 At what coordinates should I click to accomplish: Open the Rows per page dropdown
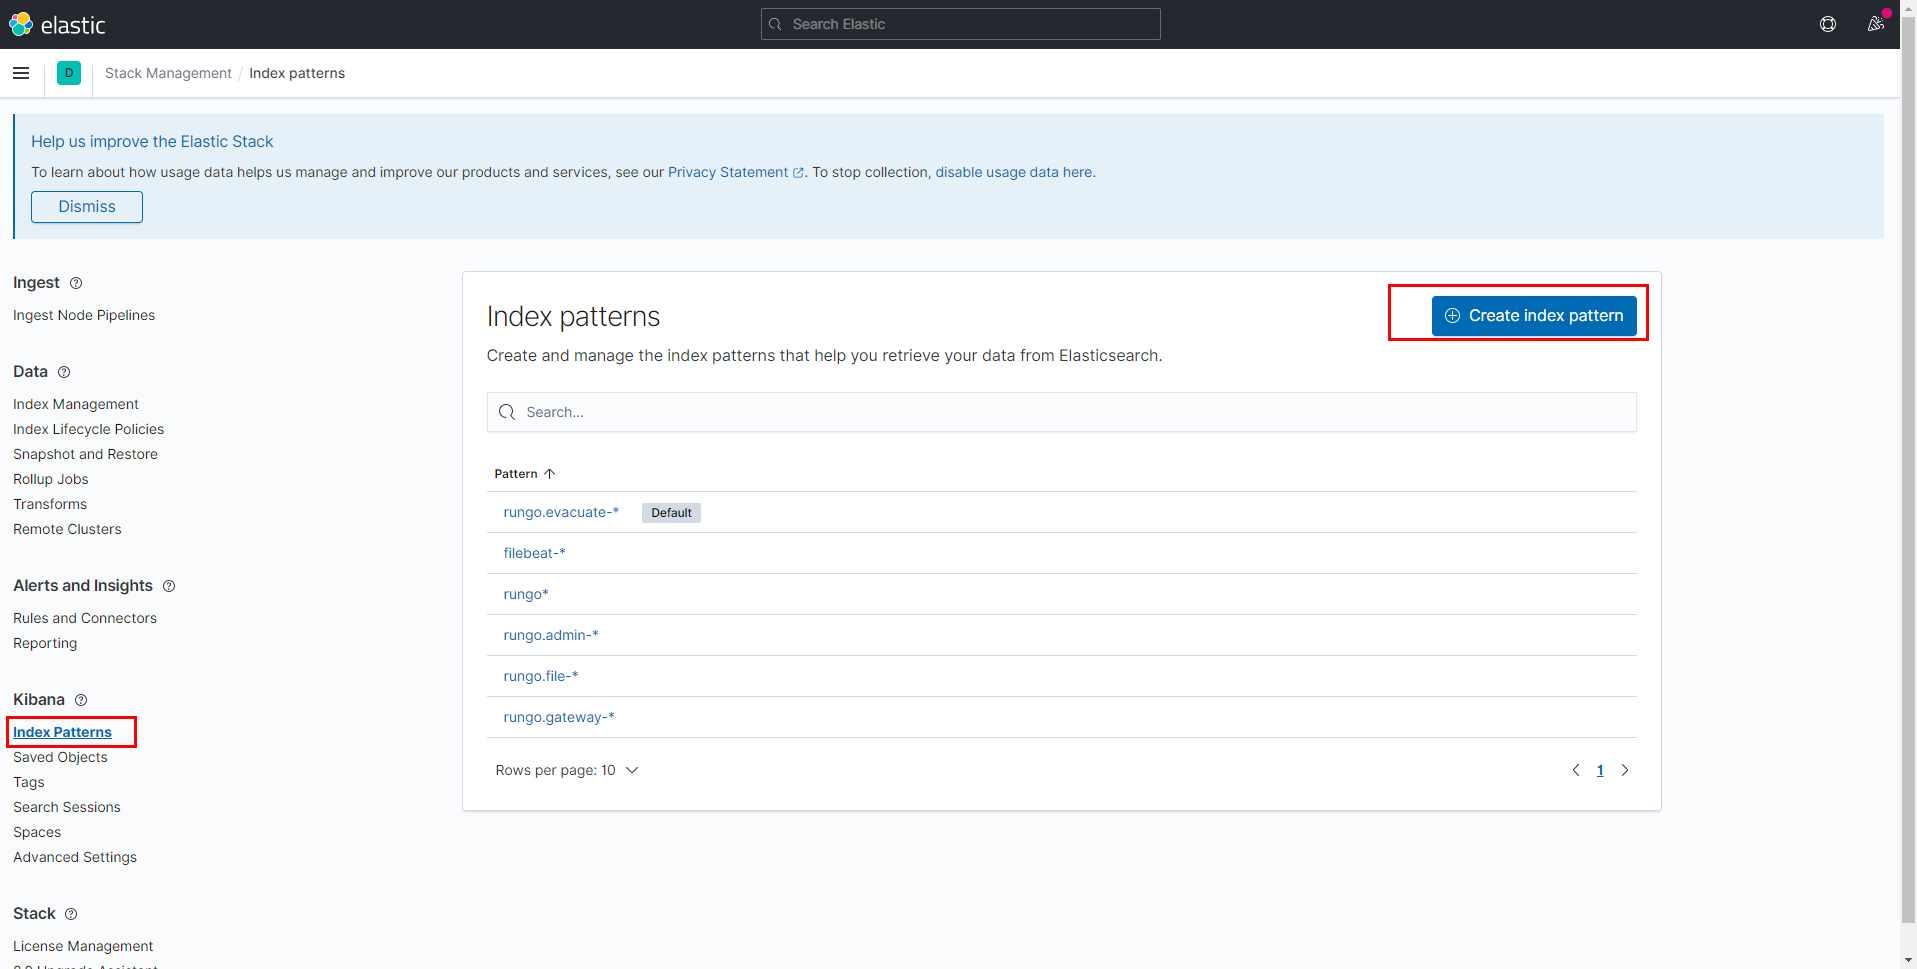pos(567,770)
